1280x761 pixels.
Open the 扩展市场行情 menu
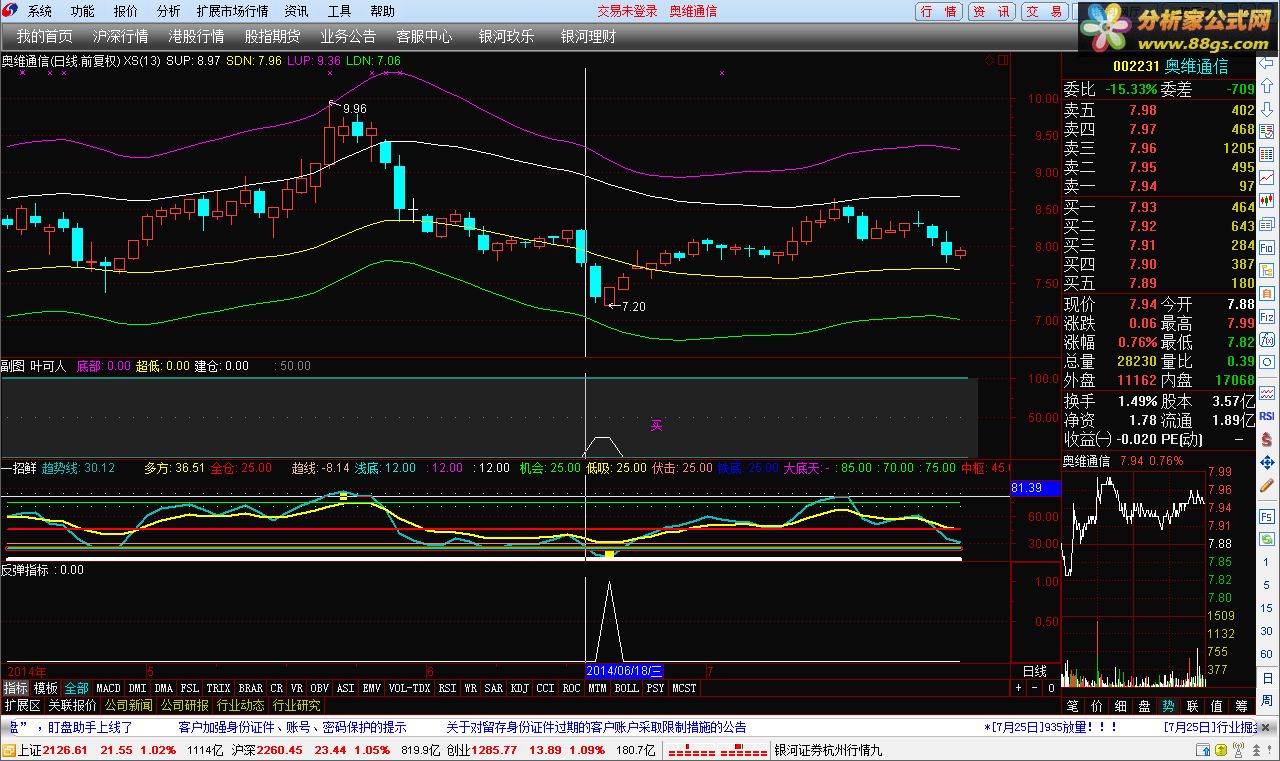pyautogui.click(x=233, y=11)
